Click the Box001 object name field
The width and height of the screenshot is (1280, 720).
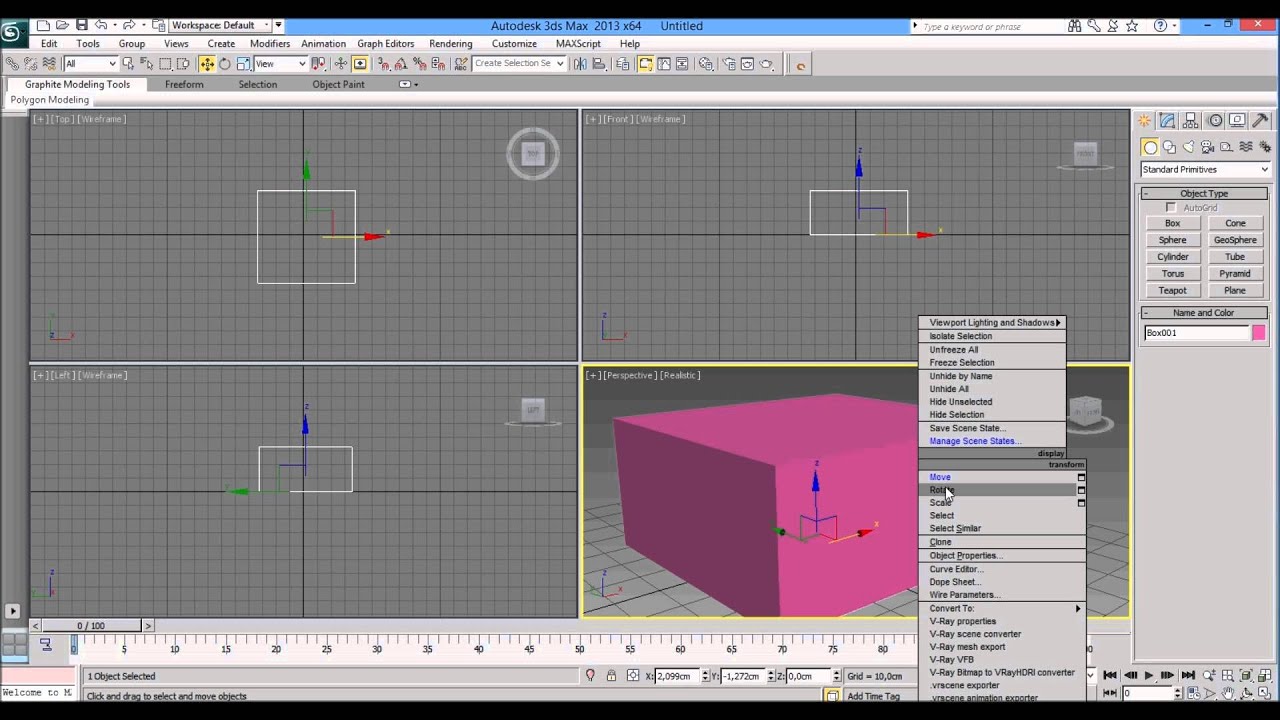(x=1196, y=333)
